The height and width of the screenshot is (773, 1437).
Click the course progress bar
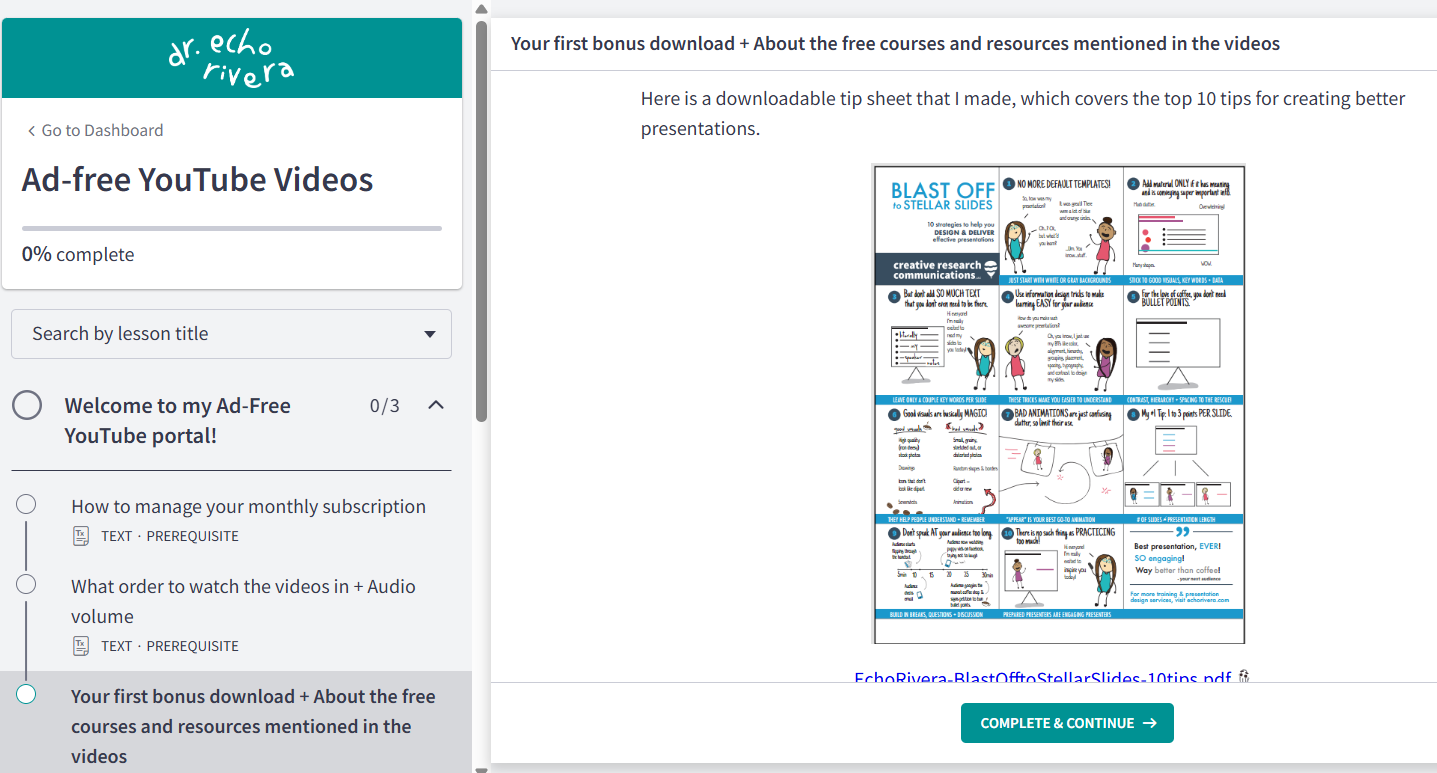click(231, 228)
